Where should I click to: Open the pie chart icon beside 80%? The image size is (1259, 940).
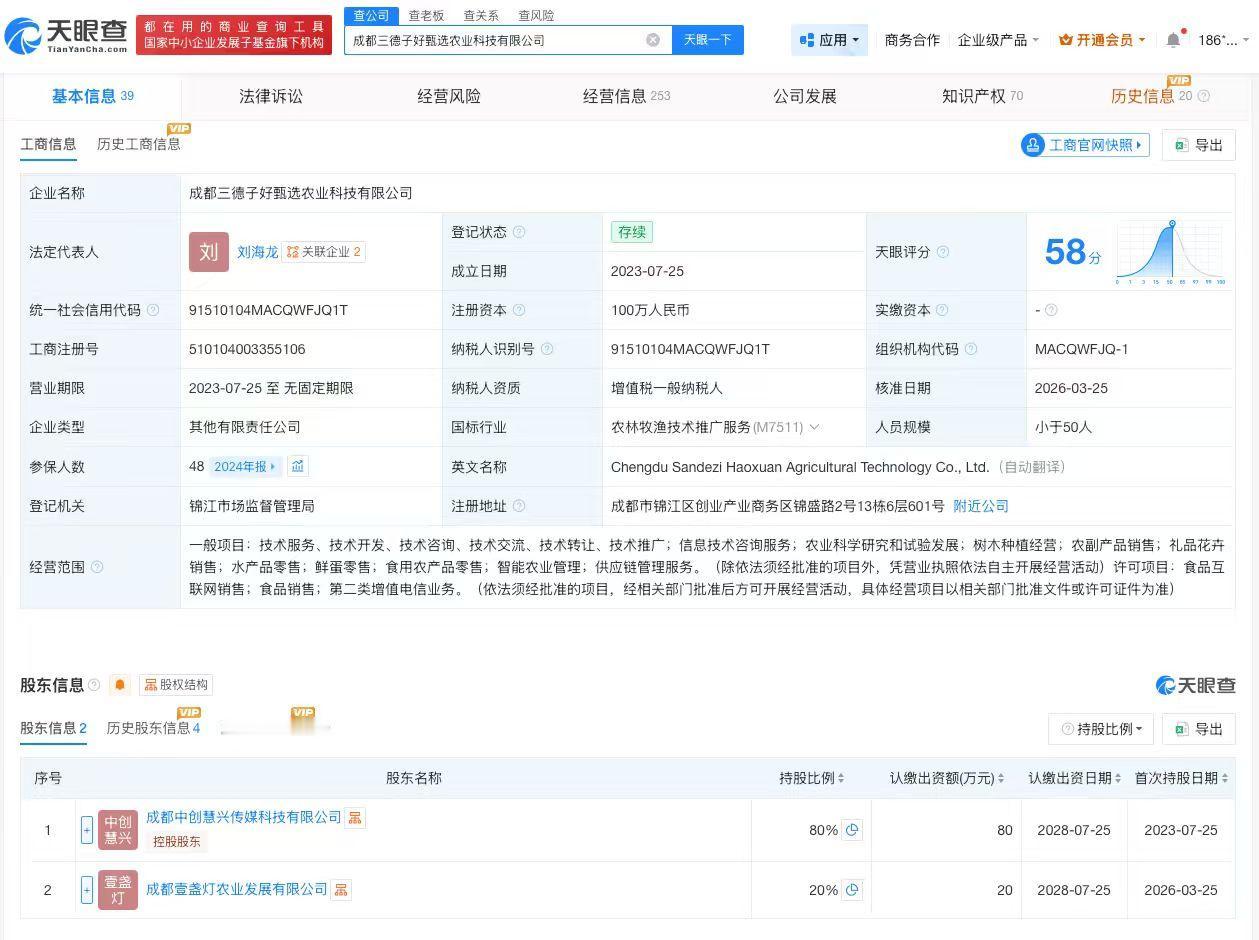click(852, 830)
